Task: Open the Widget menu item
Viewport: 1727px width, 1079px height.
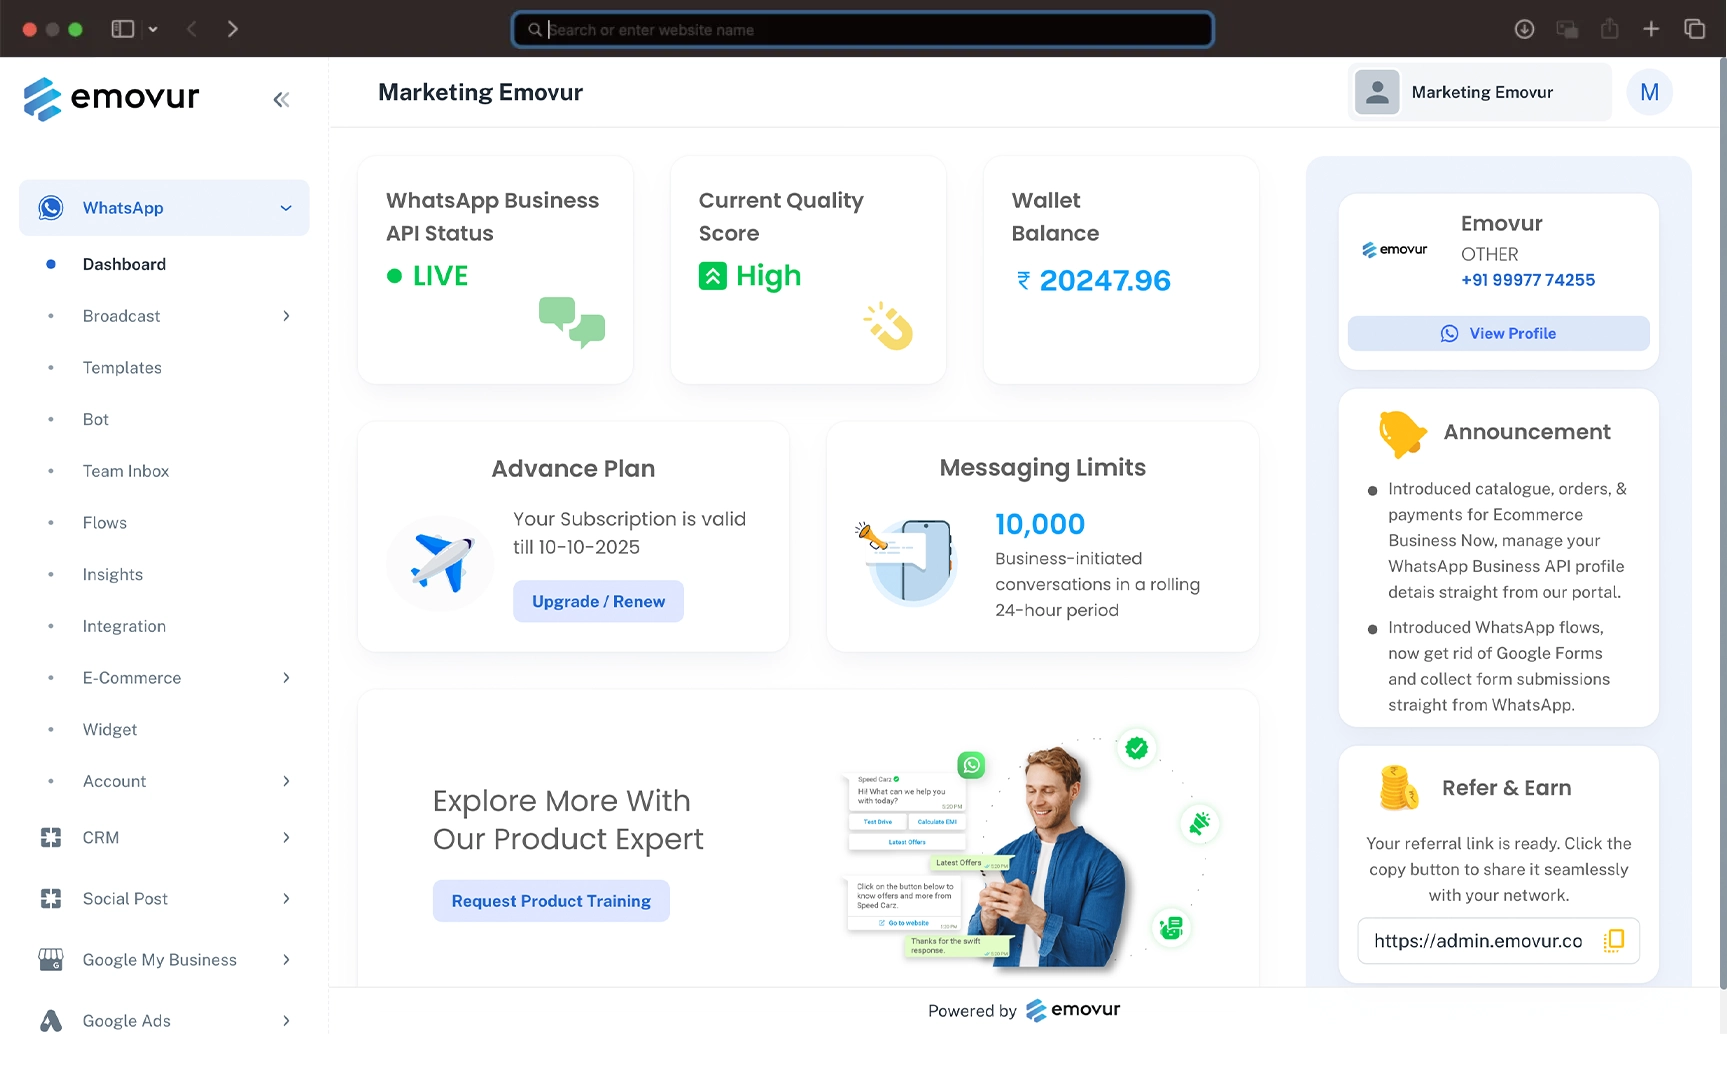Action: click(110, 729)
